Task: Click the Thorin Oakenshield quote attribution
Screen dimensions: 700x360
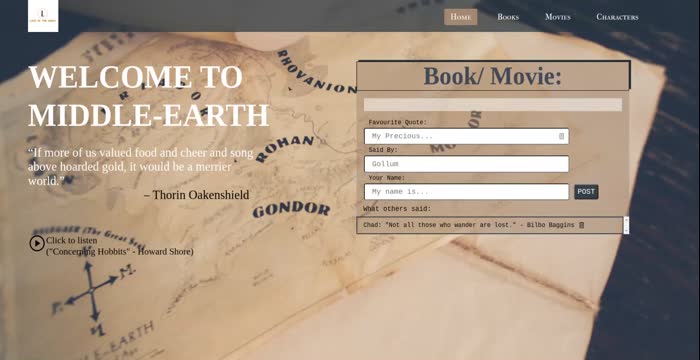Action: coord(196,195)
